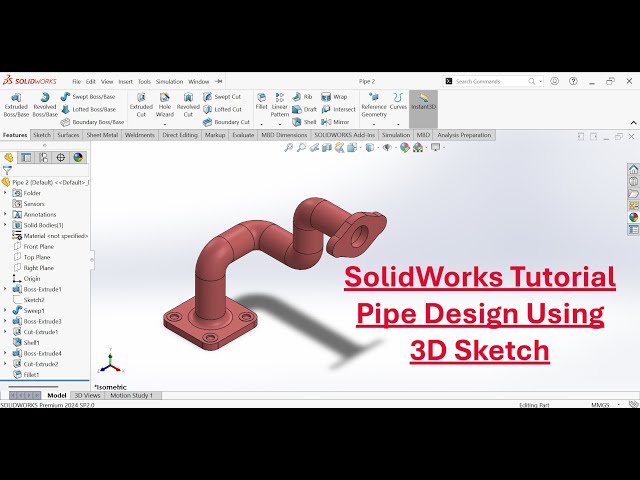Choose Swept Boss/Base
The image size is (640, 480).
click(x=88, y=97)
